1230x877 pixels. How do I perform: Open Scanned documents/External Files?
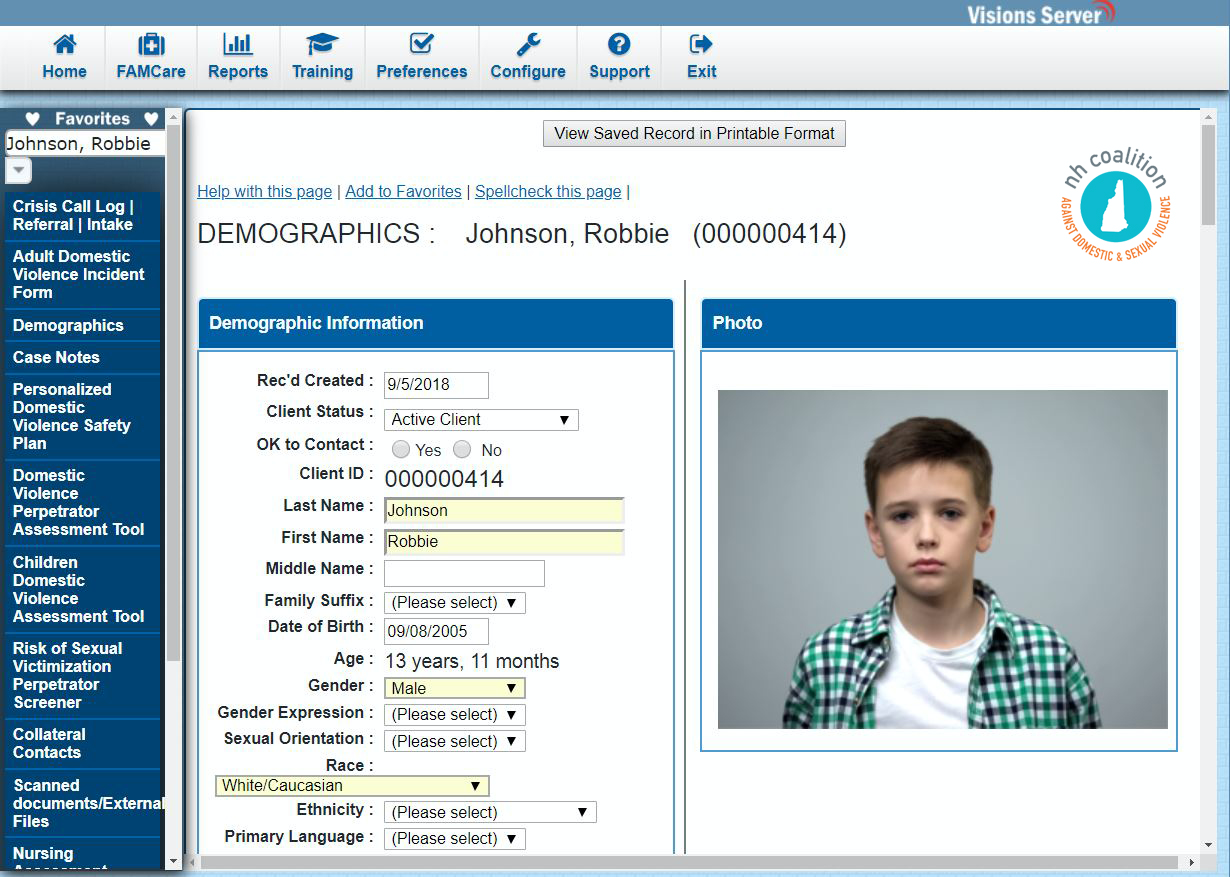[82, 803]
